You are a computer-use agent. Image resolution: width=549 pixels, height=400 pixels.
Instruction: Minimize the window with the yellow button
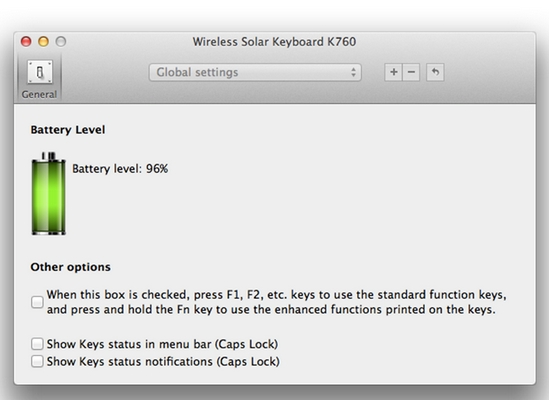tap(43, 42)
